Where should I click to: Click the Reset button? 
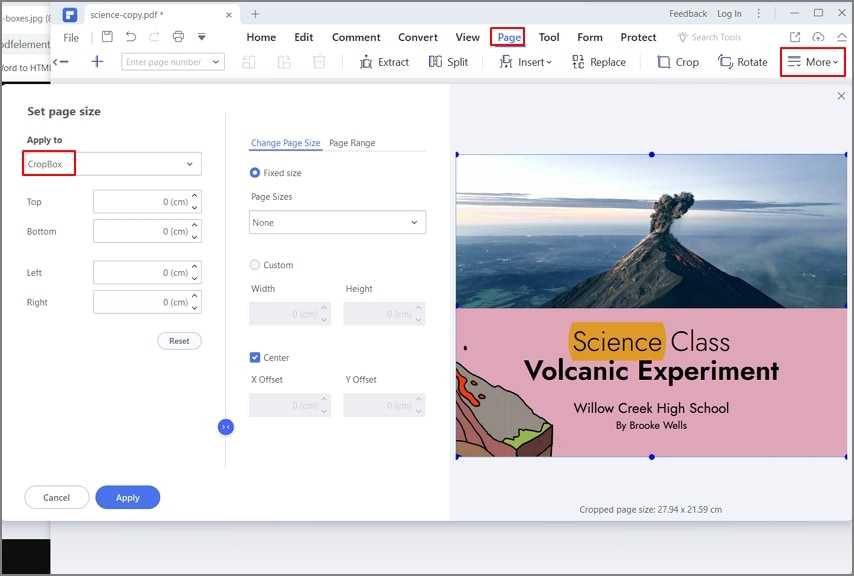pos(179,341)
